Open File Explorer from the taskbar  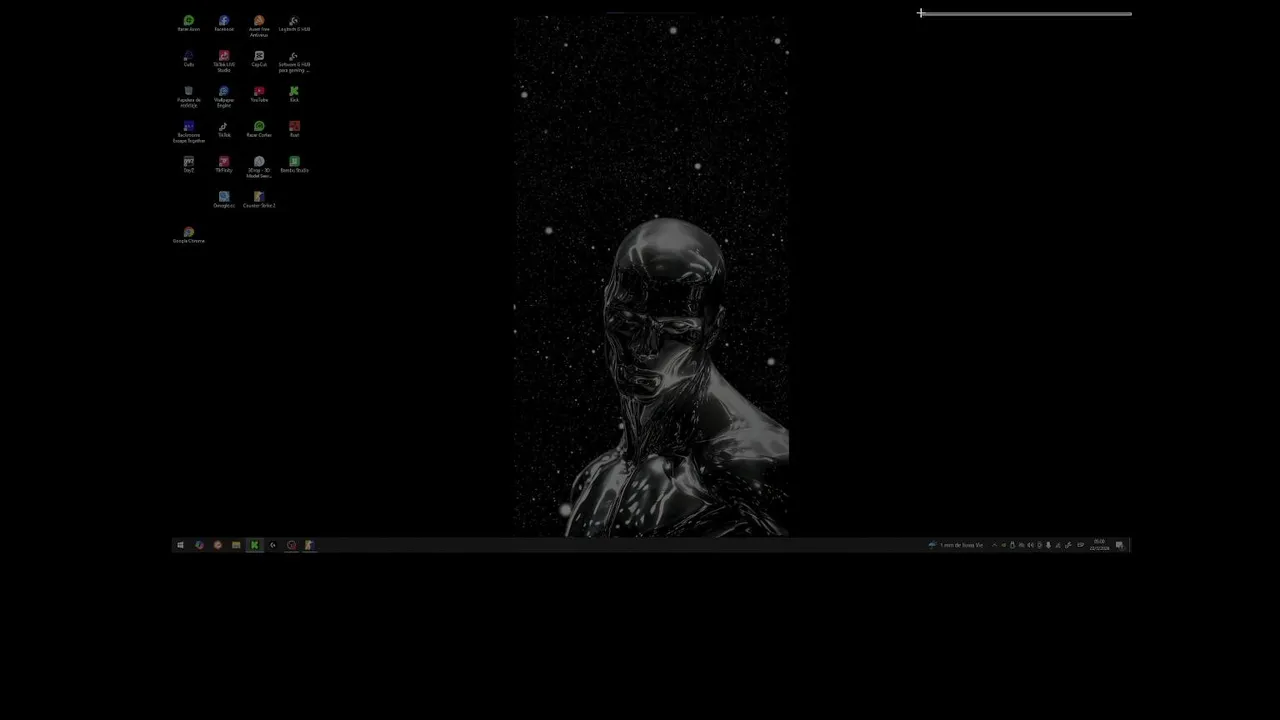pyautogui.click(x=236, y=545)
